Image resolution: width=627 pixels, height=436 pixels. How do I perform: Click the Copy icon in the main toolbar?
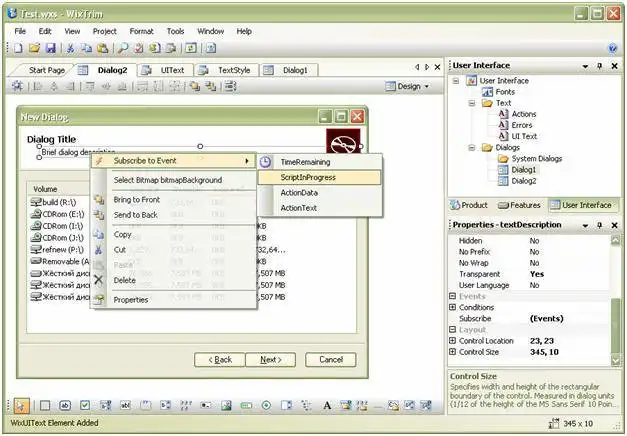pos(86,48)
